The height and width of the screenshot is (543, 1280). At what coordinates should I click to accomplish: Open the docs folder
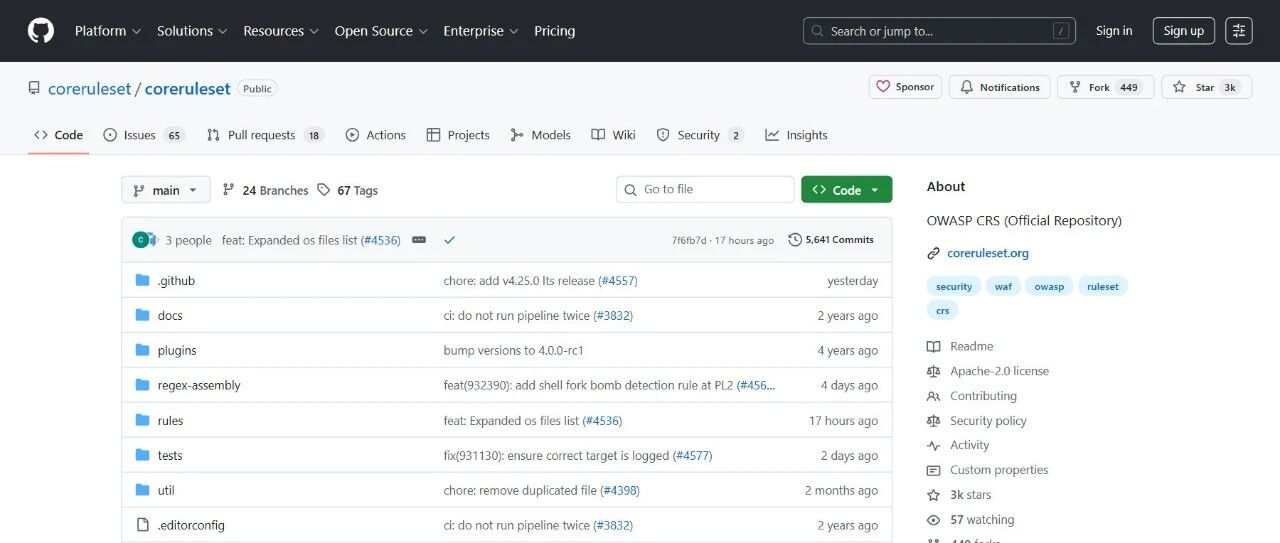coord(170,315)
